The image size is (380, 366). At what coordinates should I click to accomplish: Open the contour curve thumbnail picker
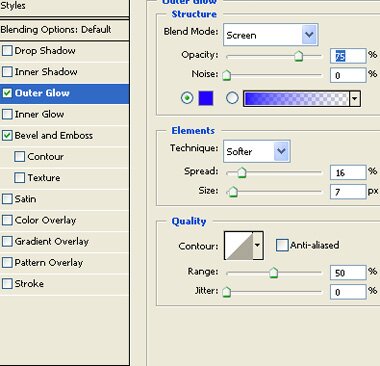point(239,246)
